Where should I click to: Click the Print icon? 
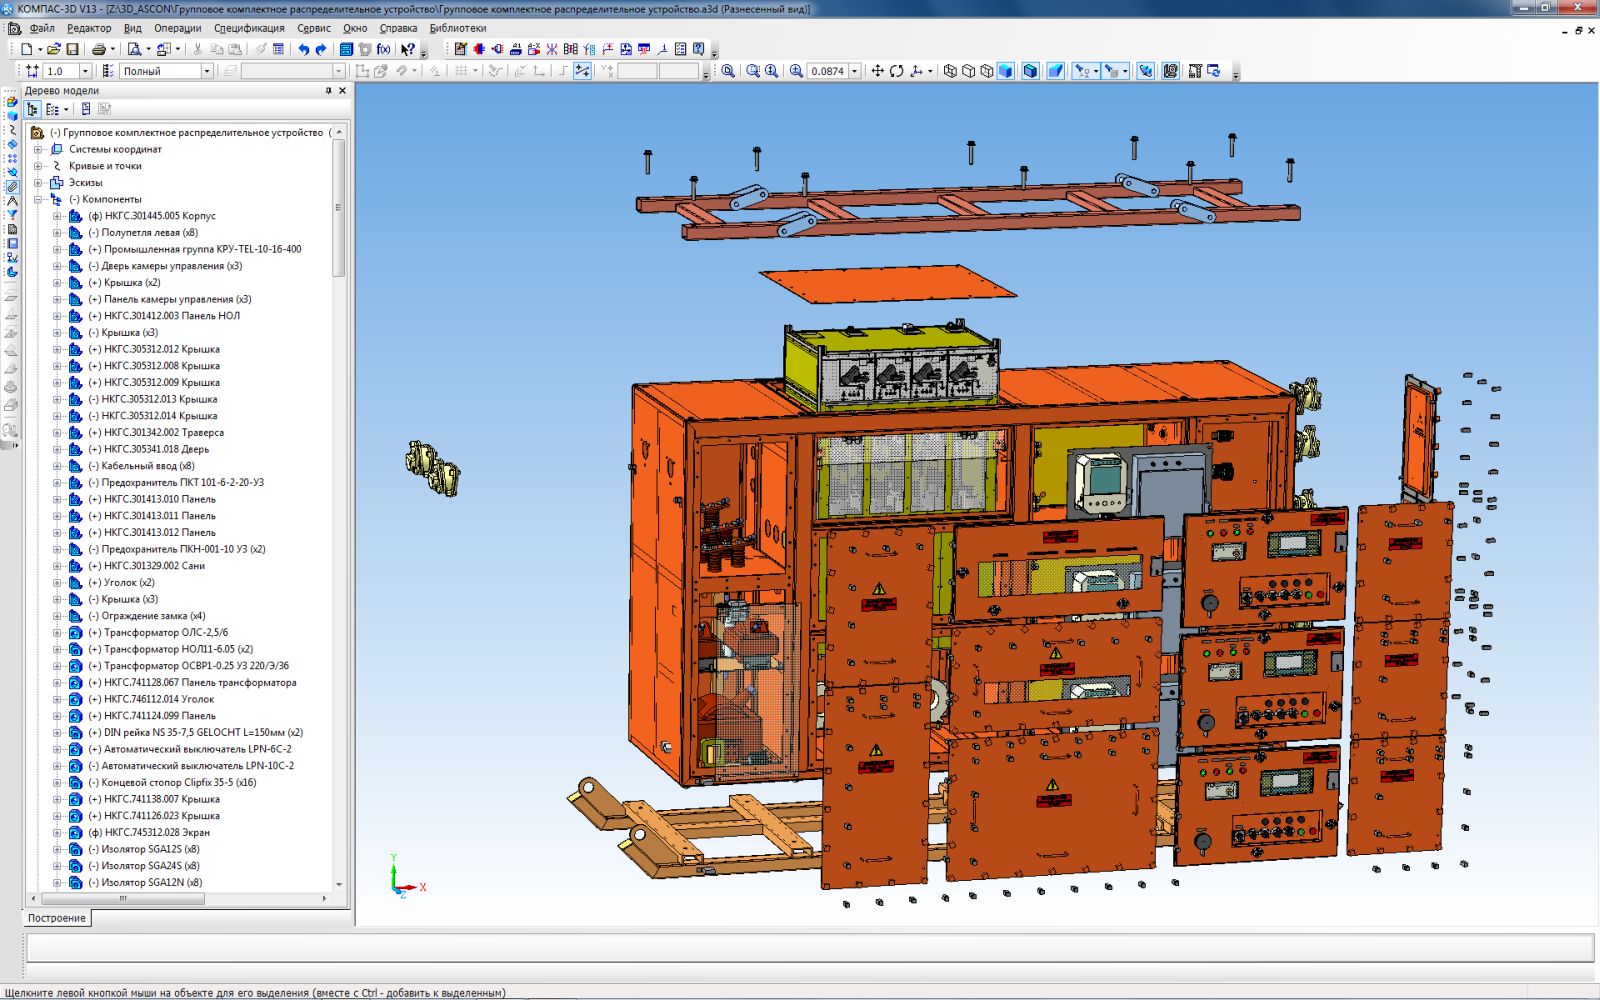point(98,49)
